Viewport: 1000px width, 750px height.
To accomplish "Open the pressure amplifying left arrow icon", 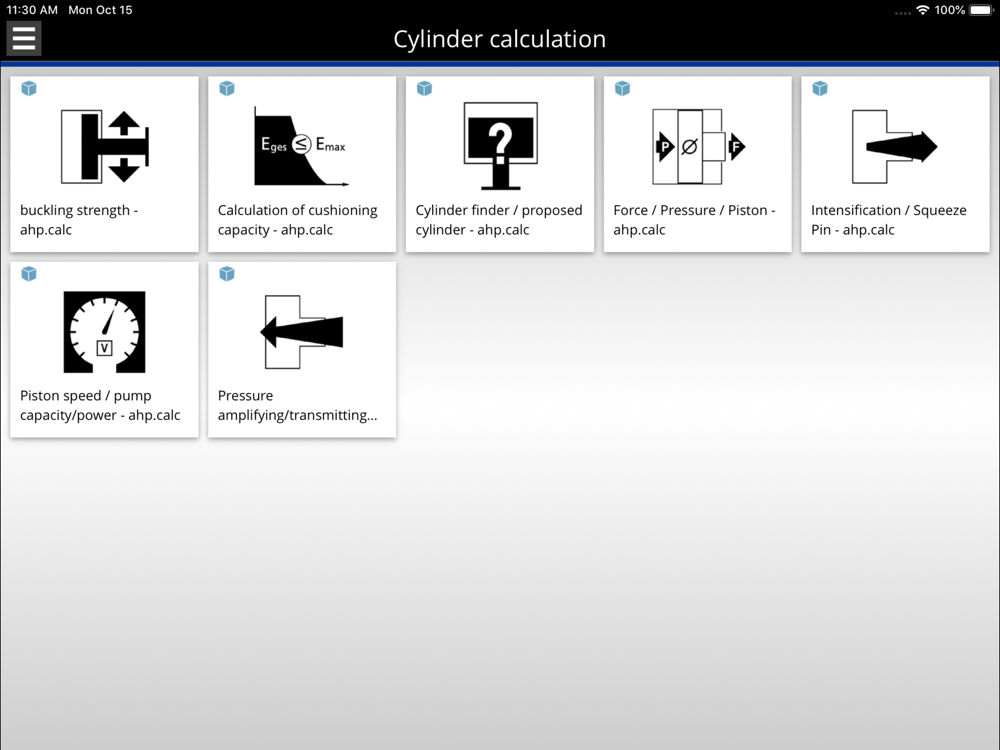I will pyautogui.click(x=302, y=332).
